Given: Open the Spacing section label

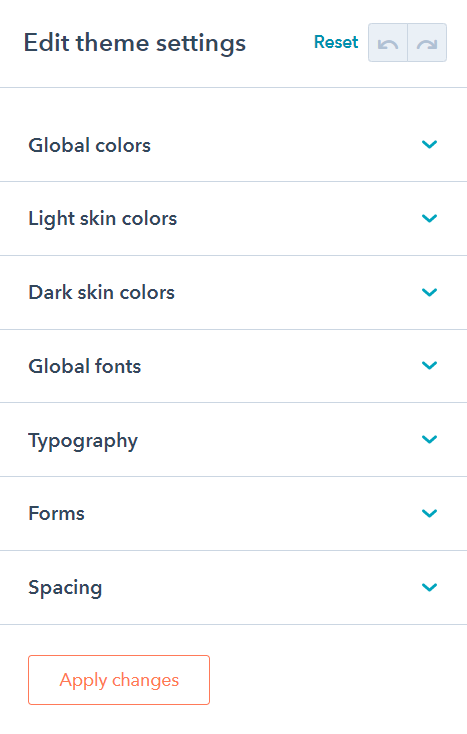Looking at the screenshot, I should pos(65,588).
